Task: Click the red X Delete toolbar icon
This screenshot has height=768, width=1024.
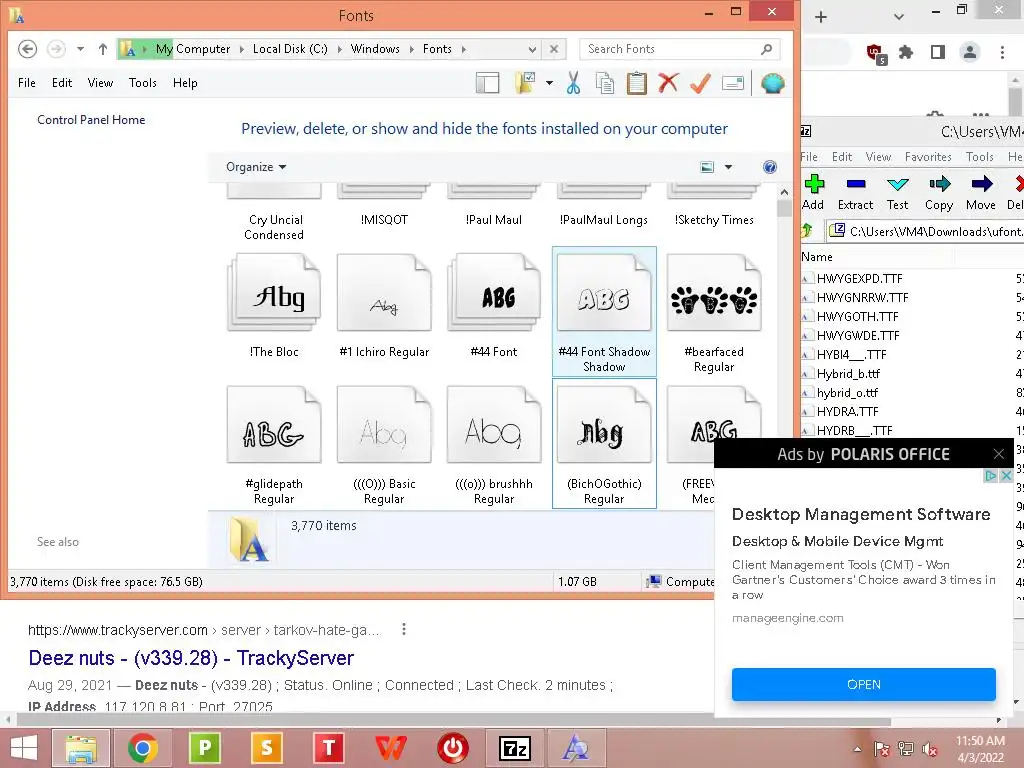Action: 668,83
